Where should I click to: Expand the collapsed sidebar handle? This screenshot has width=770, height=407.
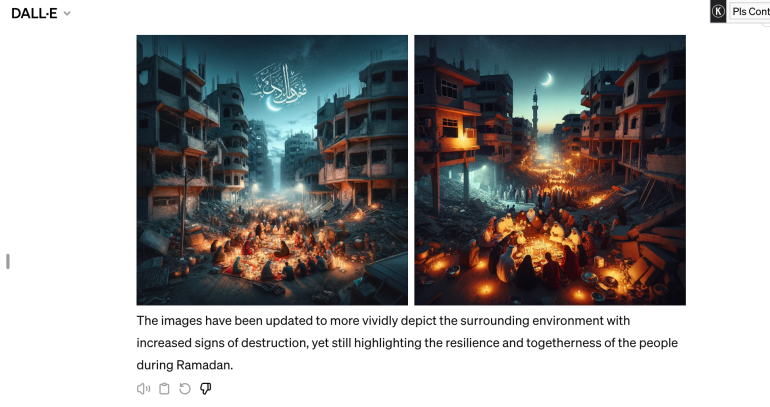[7, 261]
